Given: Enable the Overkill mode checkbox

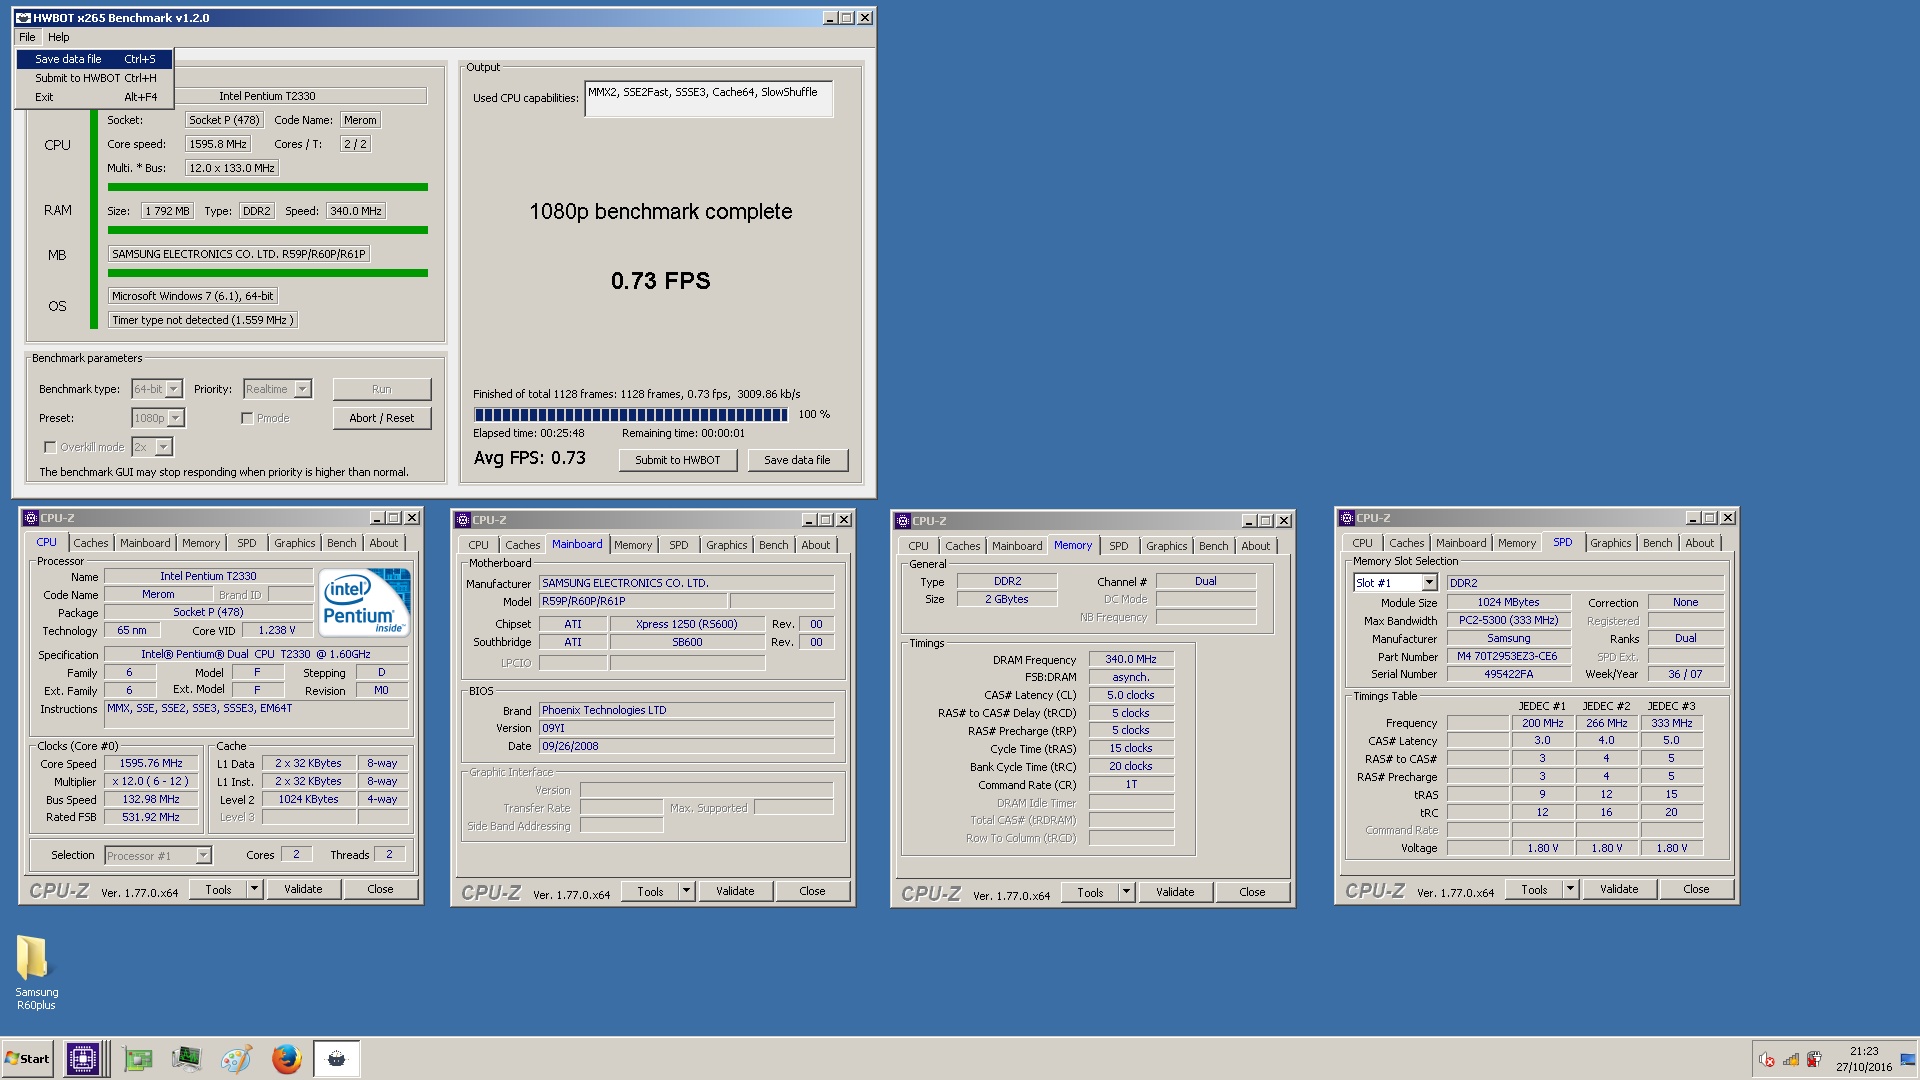Looking at the screenshot, I should point(50,447).
